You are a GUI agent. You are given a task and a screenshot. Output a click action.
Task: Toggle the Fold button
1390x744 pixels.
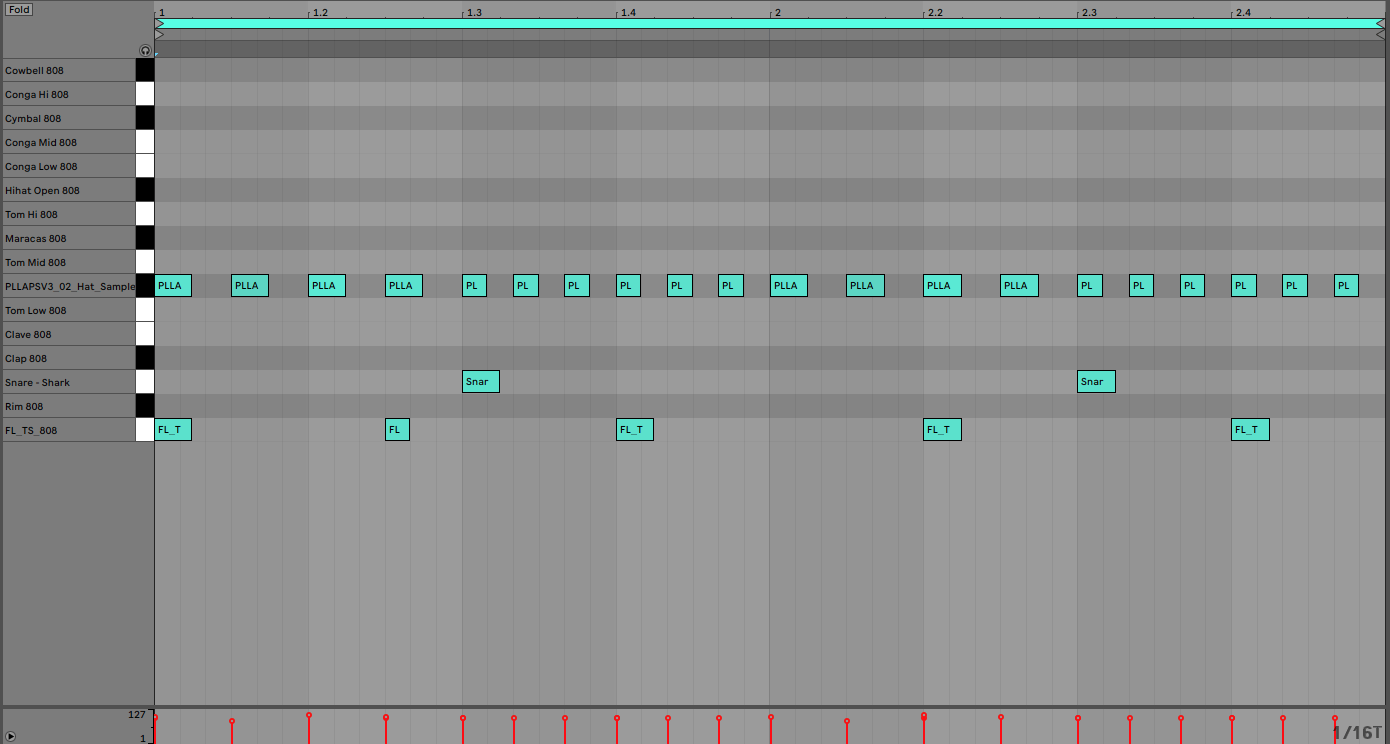pyautogui.click(x=17, y=9)
